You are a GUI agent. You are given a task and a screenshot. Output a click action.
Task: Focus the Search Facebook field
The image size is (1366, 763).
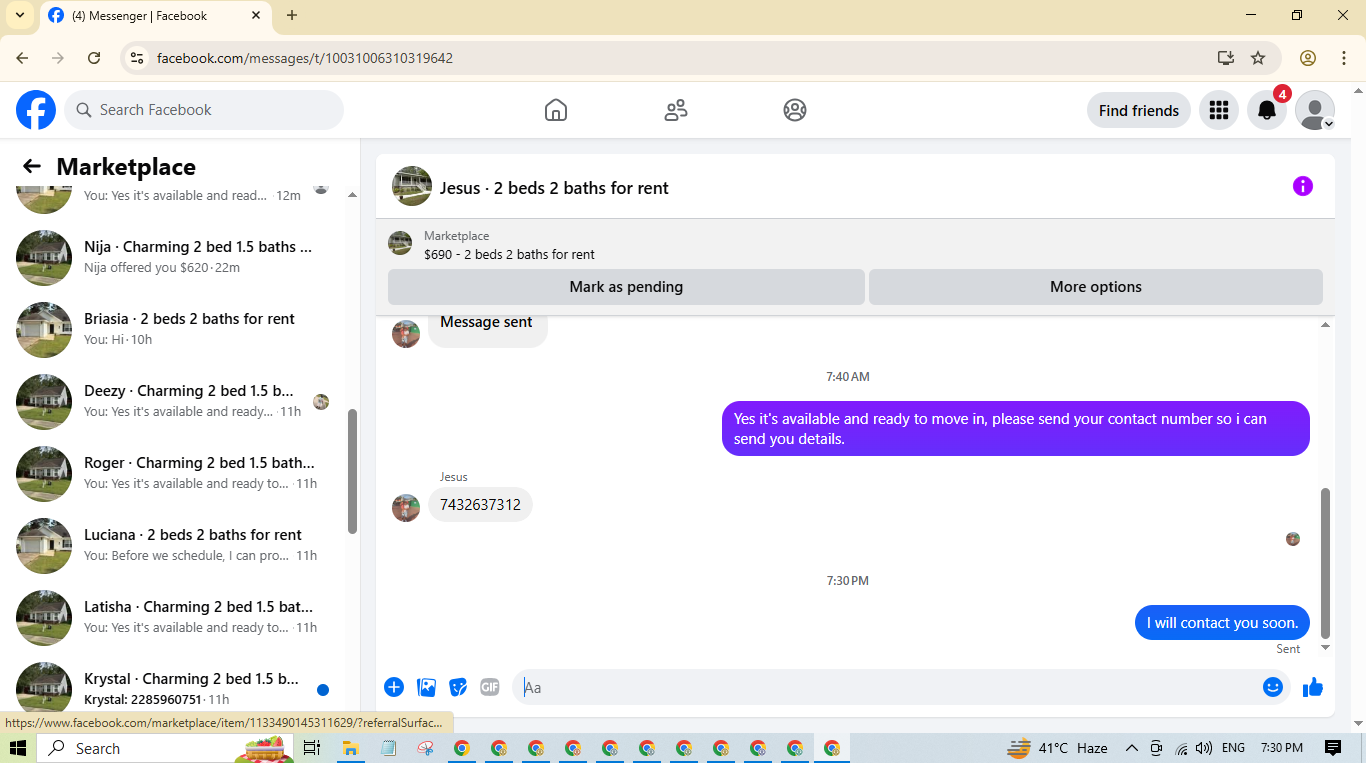coord(204,110)
